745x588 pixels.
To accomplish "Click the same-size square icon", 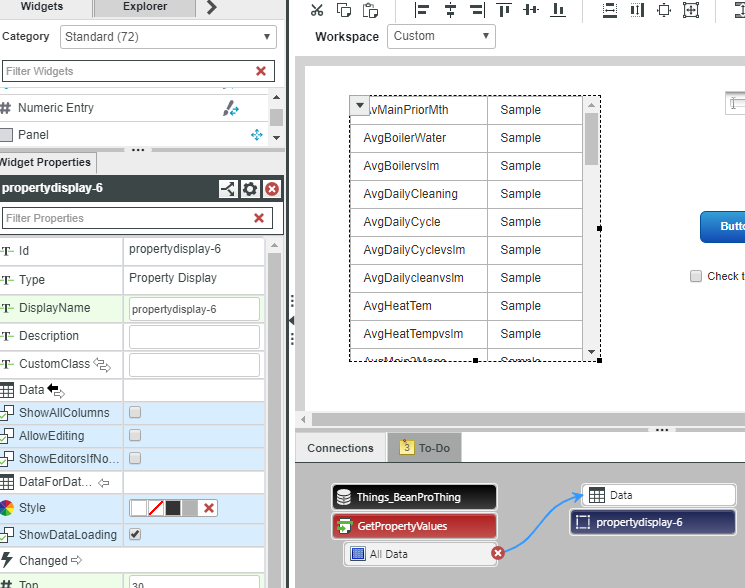I will [664, 9].
